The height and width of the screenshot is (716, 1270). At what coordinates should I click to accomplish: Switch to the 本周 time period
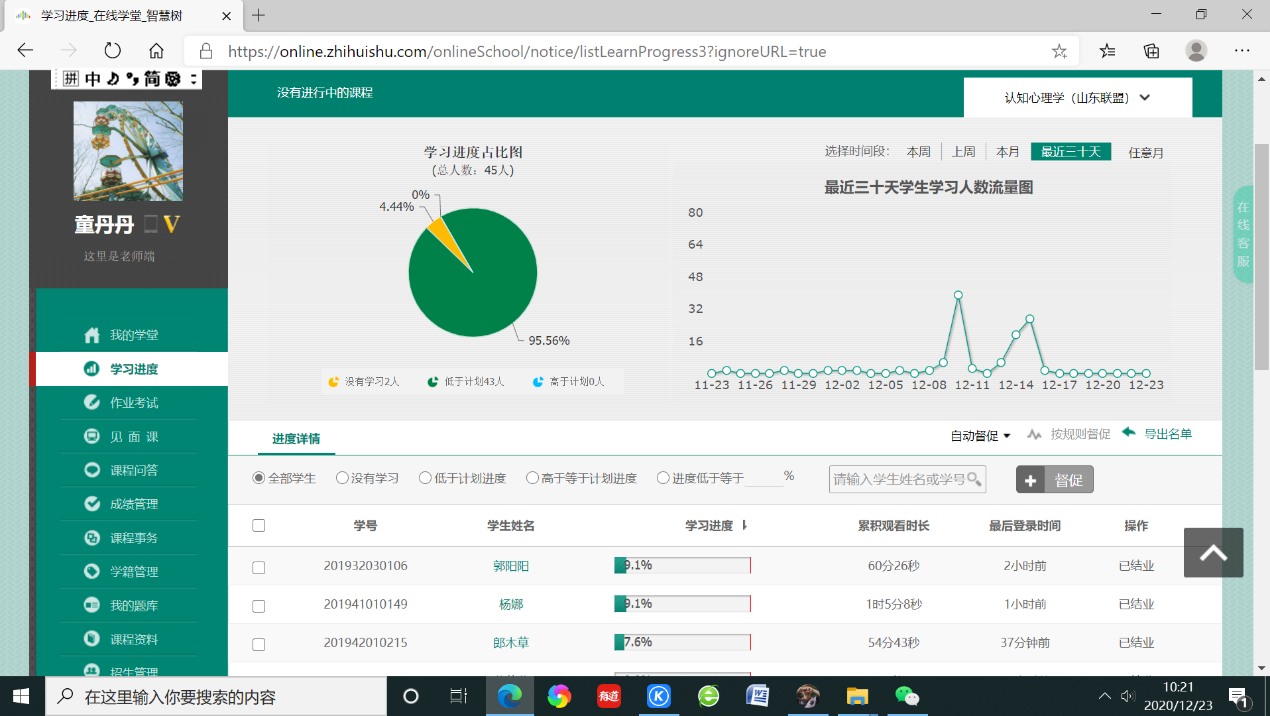coord(918,152)
